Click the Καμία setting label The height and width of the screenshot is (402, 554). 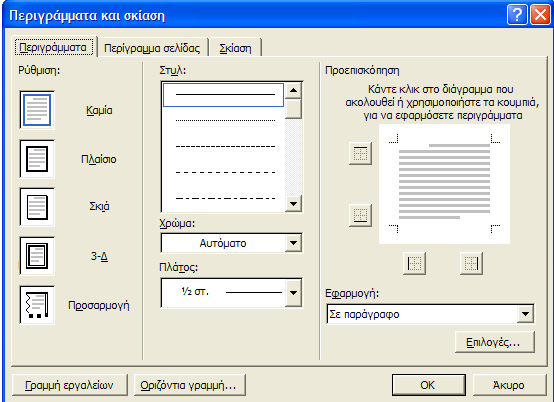click(99, 110)
